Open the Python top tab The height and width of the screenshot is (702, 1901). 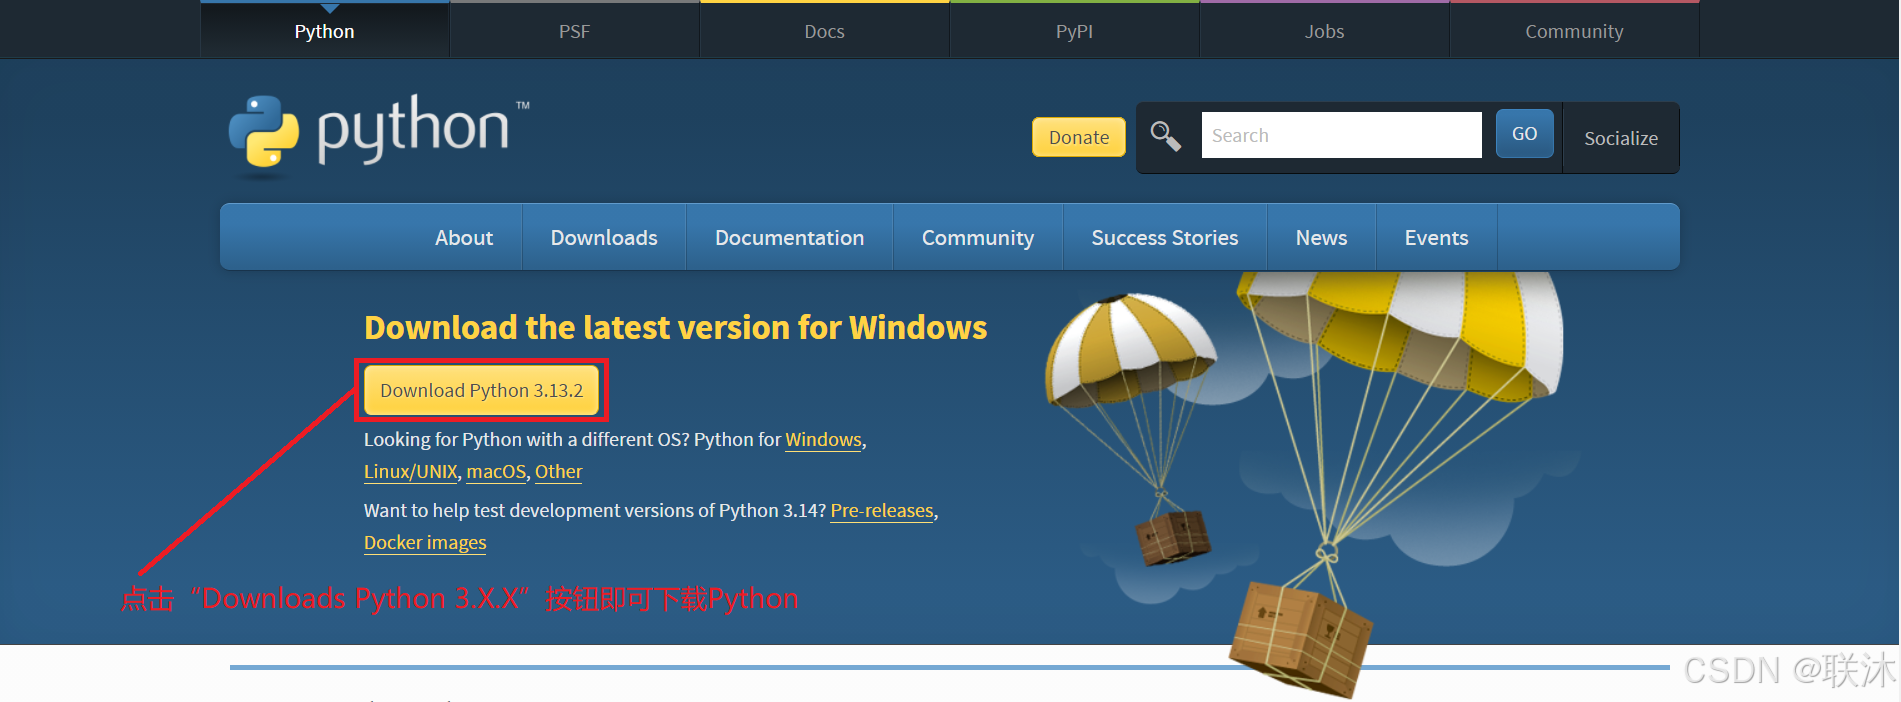tap(325, 31)
